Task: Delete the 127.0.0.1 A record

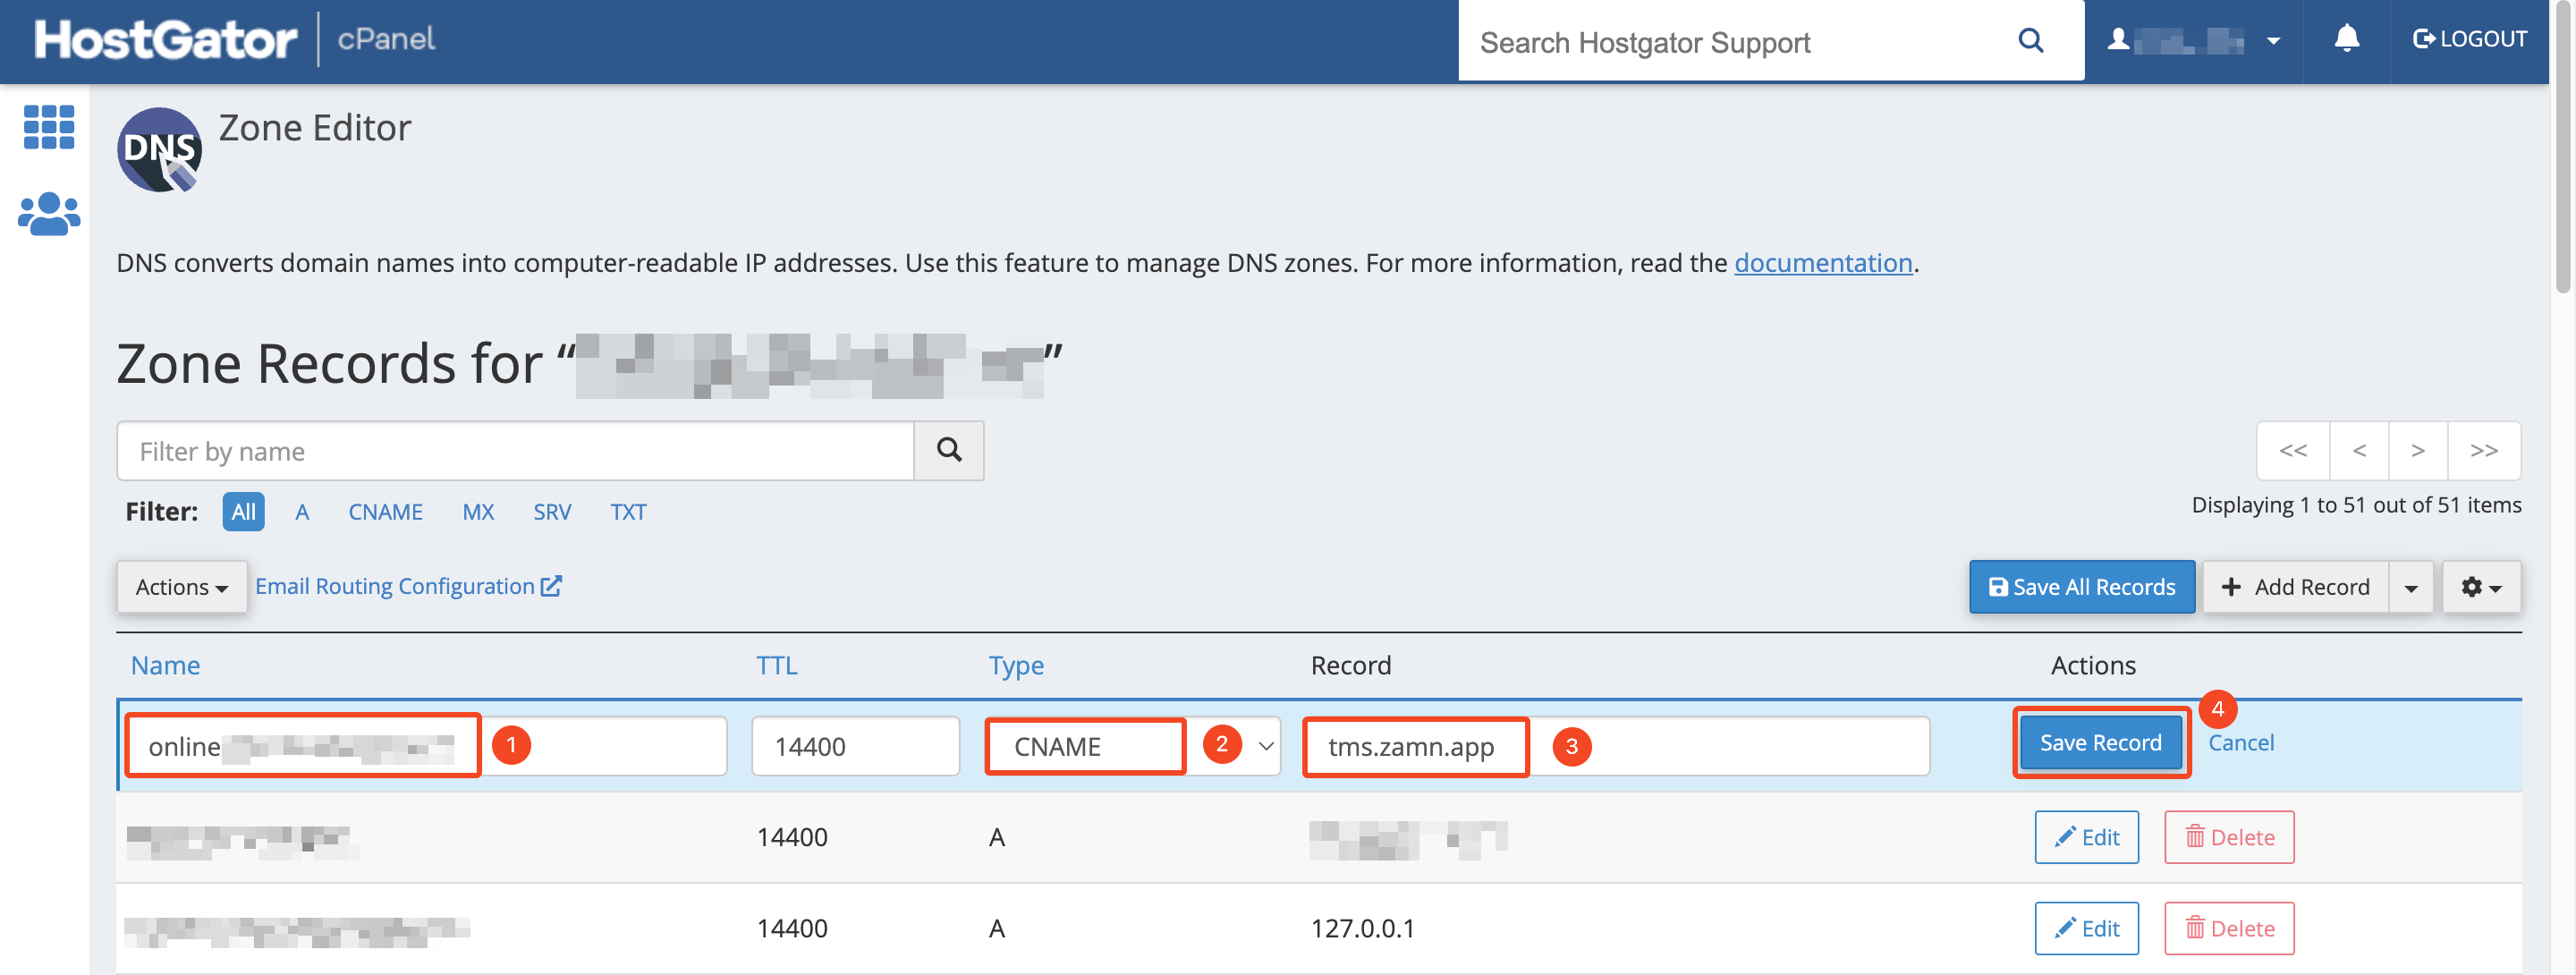Action: pos(2229,929)
